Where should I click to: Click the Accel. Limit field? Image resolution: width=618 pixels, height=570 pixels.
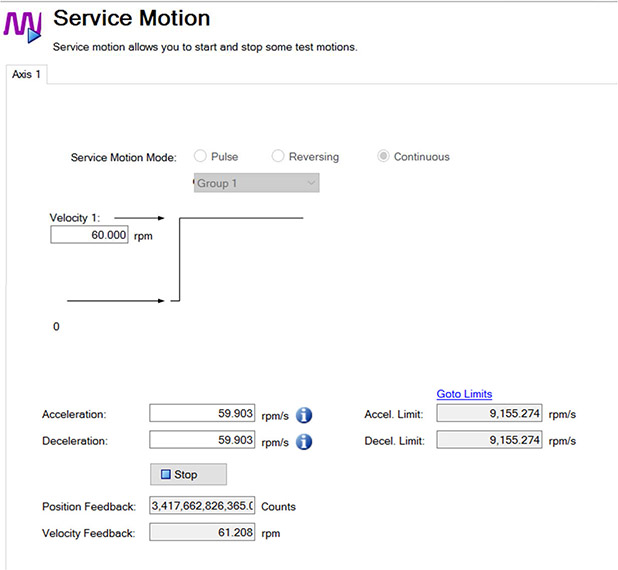[x=489, y=413]
